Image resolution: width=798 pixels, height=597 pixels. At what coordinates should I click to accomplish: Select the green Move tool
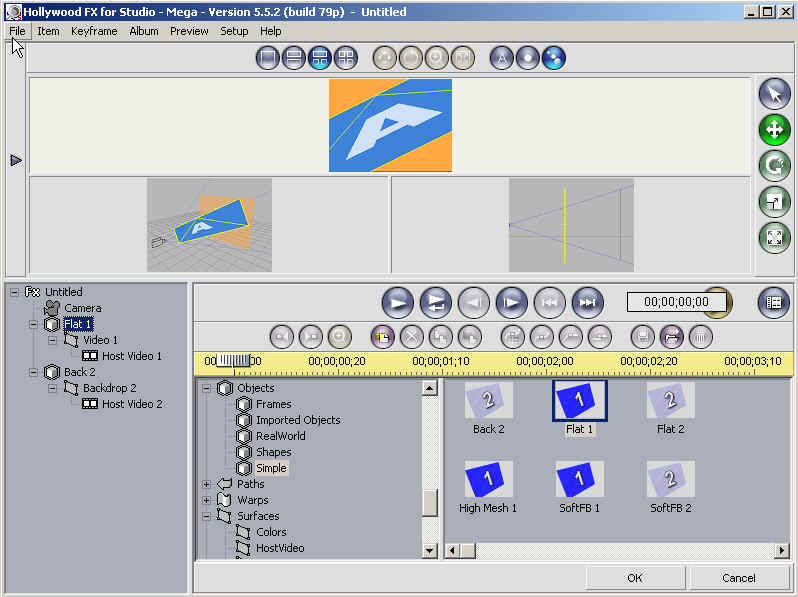tap(775, 130)
